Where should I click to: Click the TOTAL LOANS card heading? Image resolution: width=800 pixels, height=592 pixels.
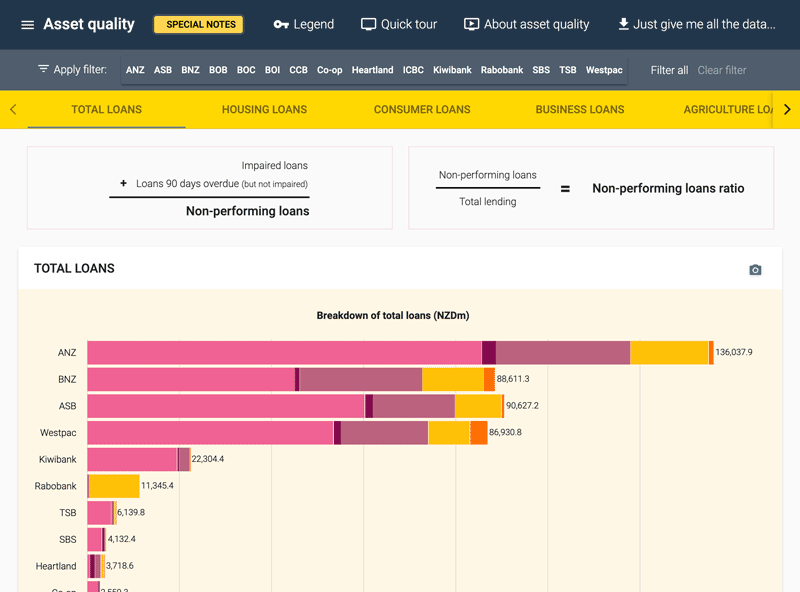click(74, 268)
